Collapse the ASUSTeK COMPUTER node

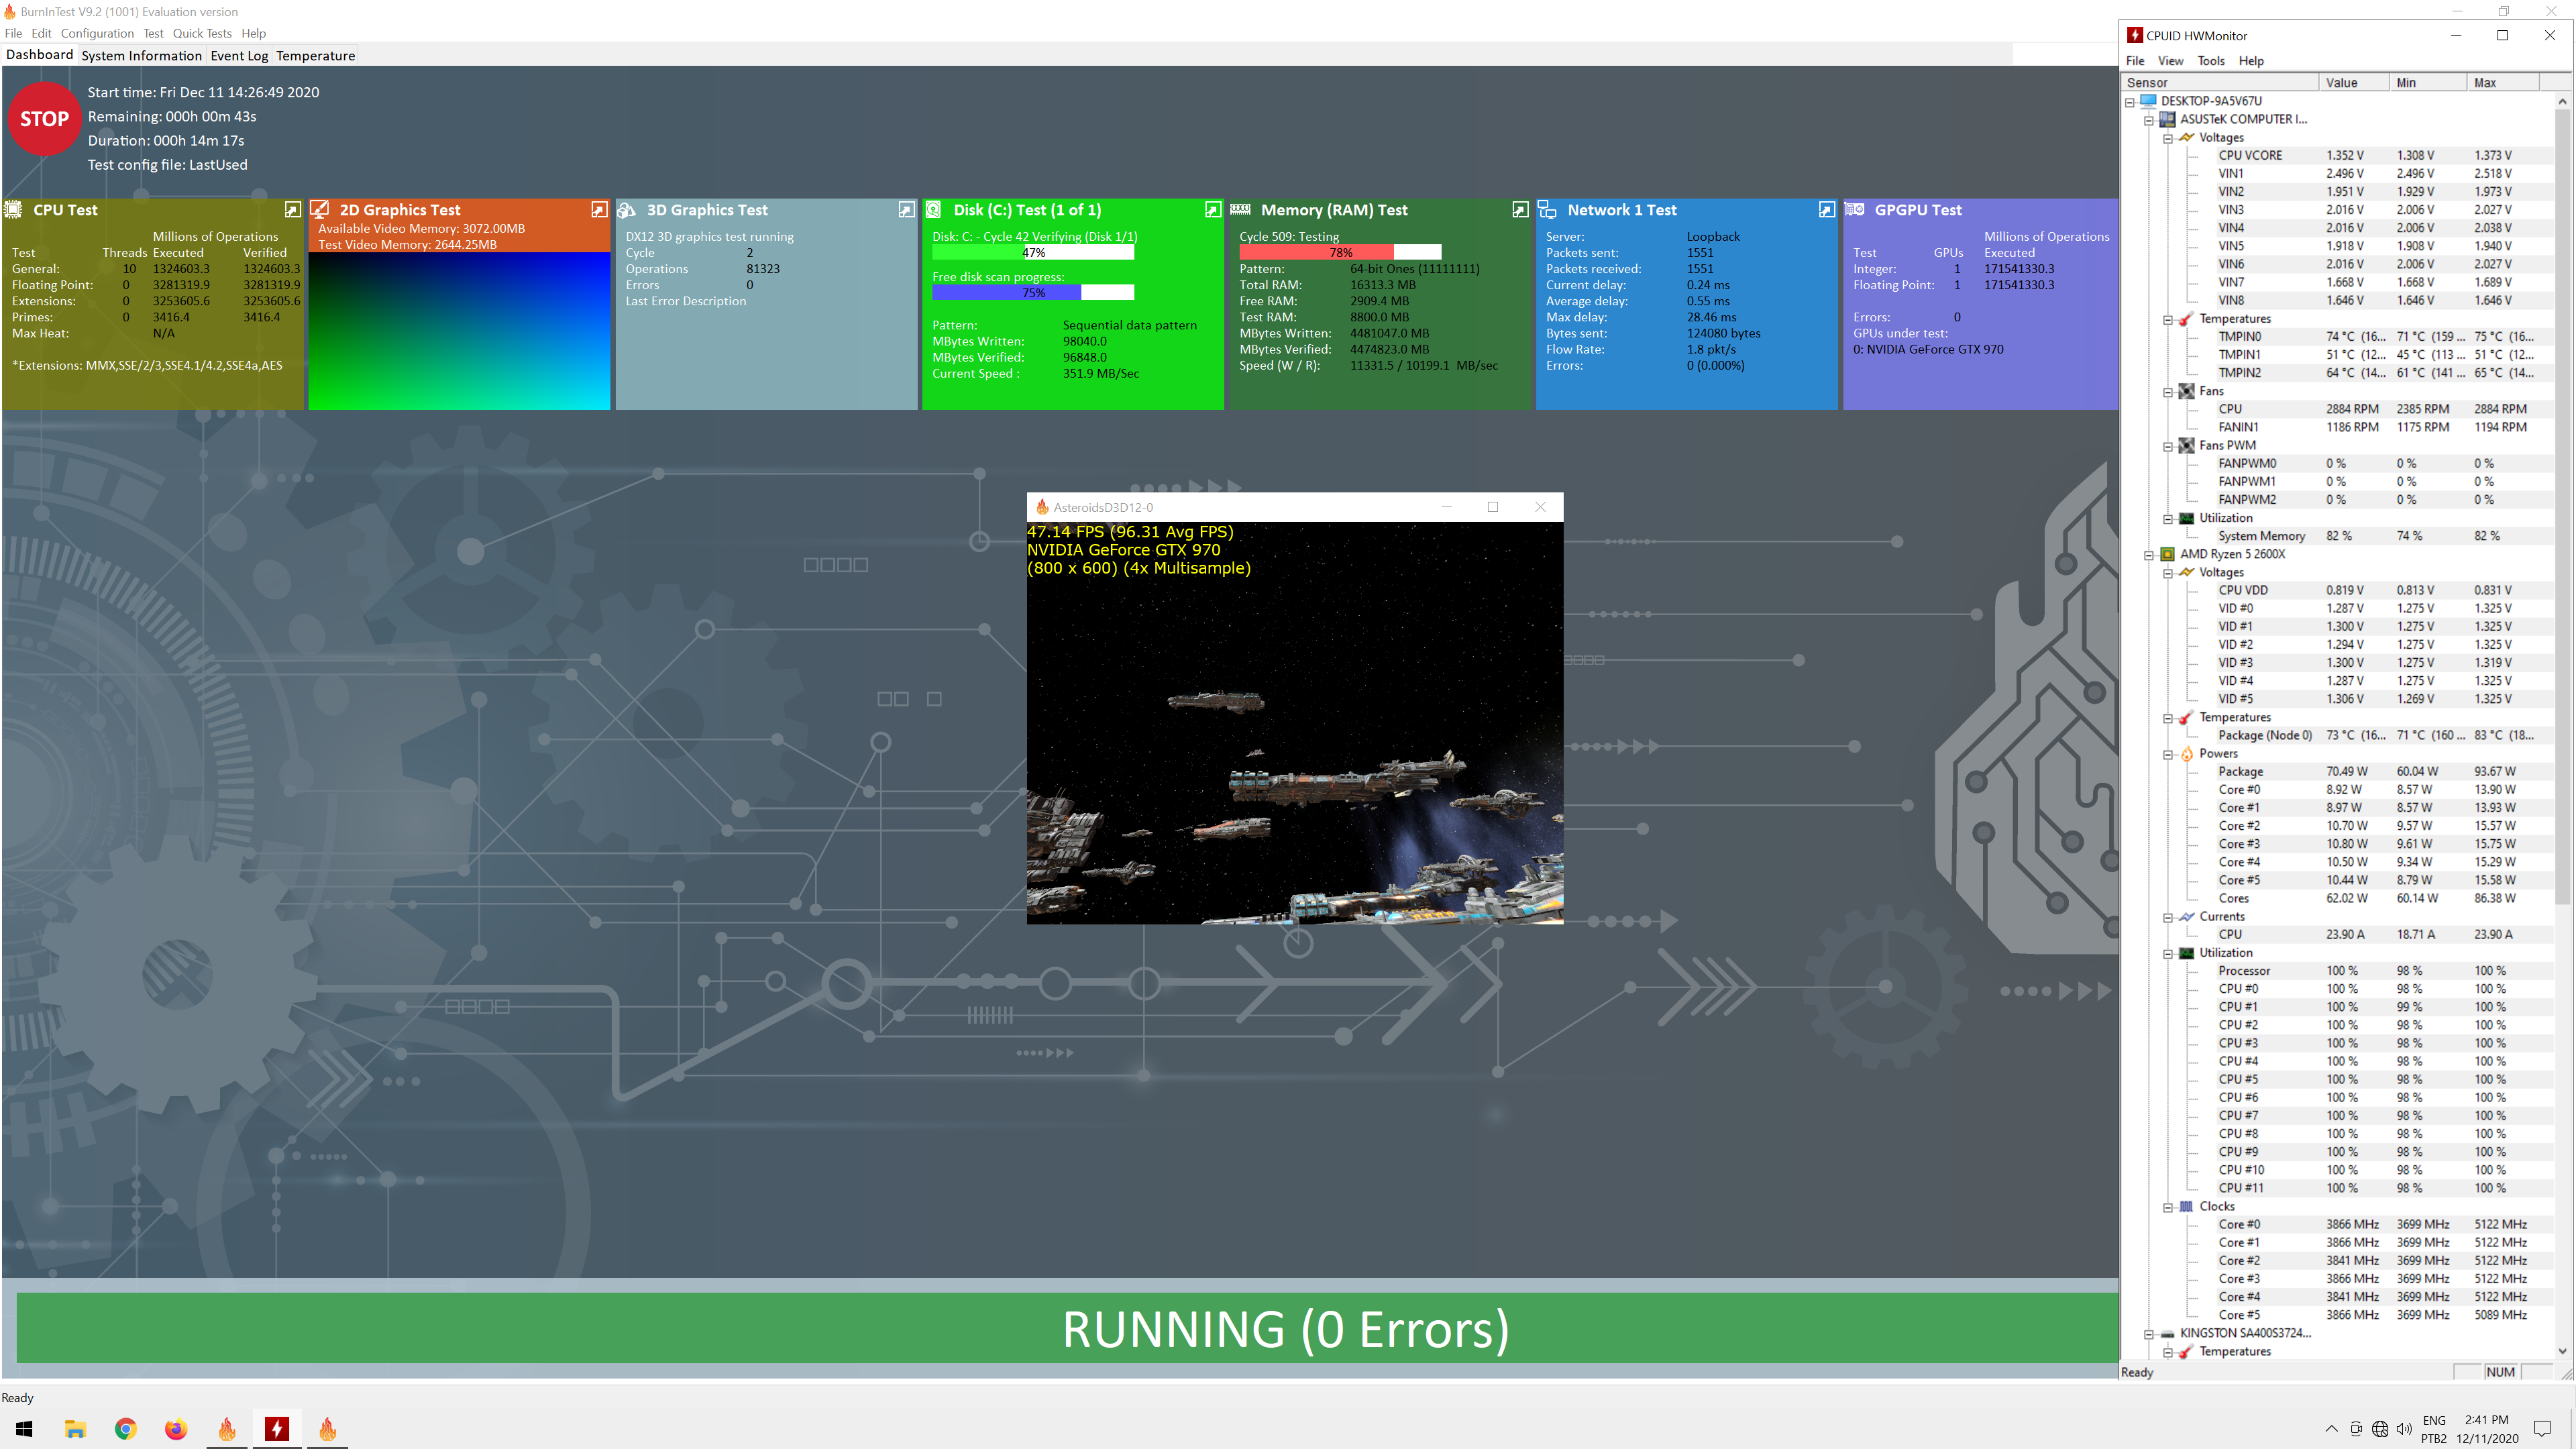(2149, 120)
